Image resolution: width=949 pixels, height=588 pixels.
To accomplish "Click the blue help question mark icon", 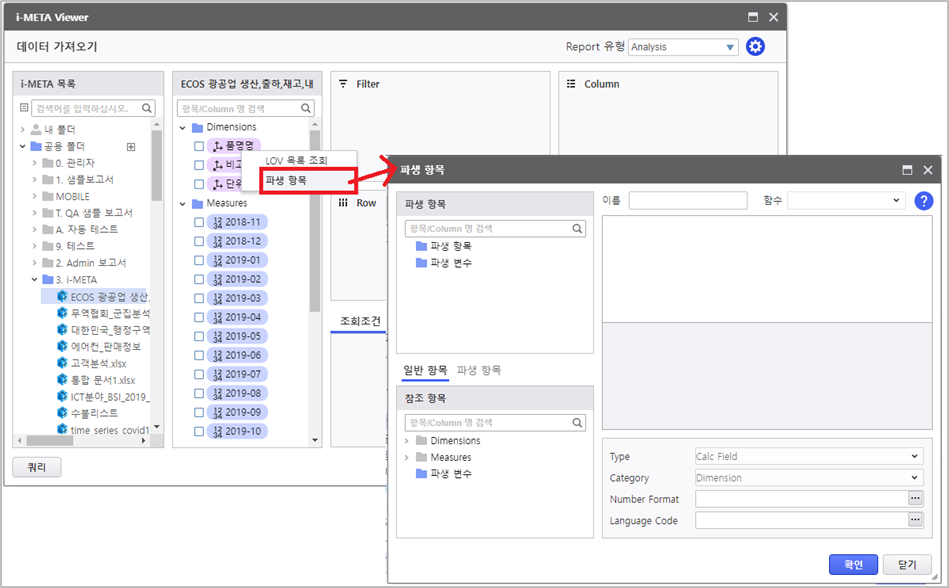I will pyautogui.click(x=924, y=201).
